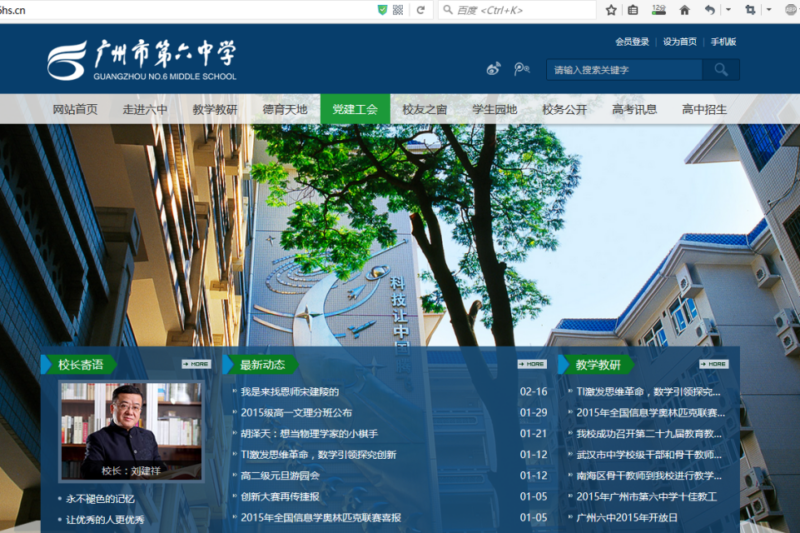The image size is (800, 533).
Task: Submit site search with magnifier button
Action: [720, 70]
